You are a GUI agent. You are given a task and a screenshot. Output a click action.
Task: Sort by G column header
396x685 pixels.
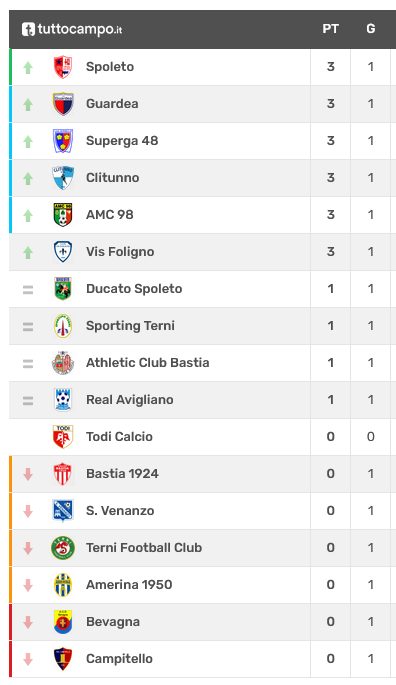pyautogui.click(x=371, y=29)
